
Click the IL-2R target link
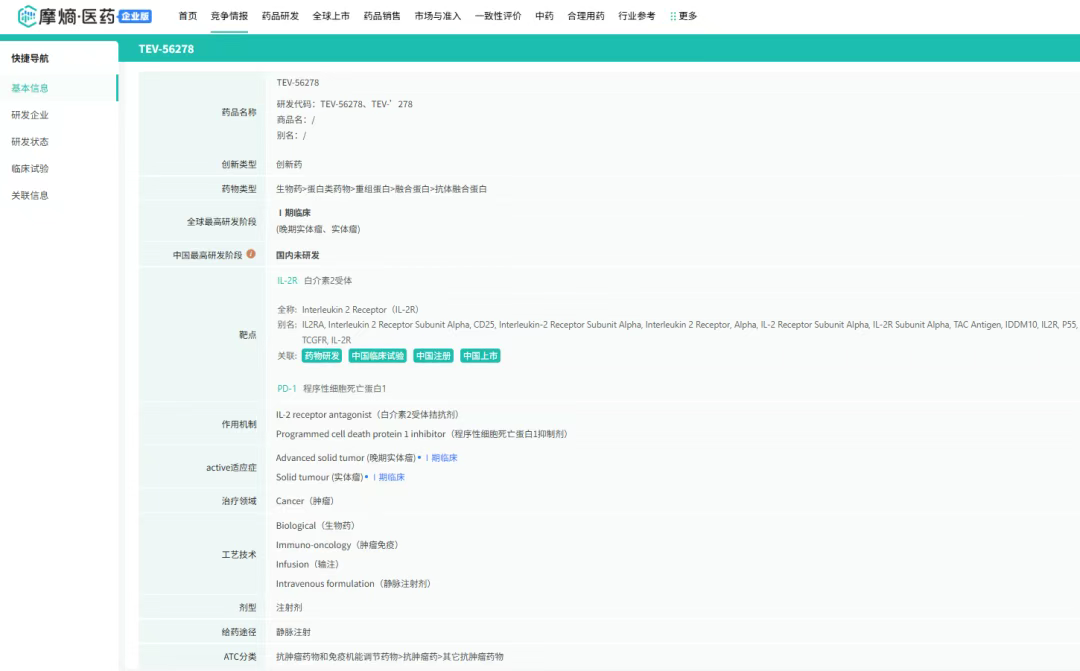pyautogui.click(x=287, y=280)
